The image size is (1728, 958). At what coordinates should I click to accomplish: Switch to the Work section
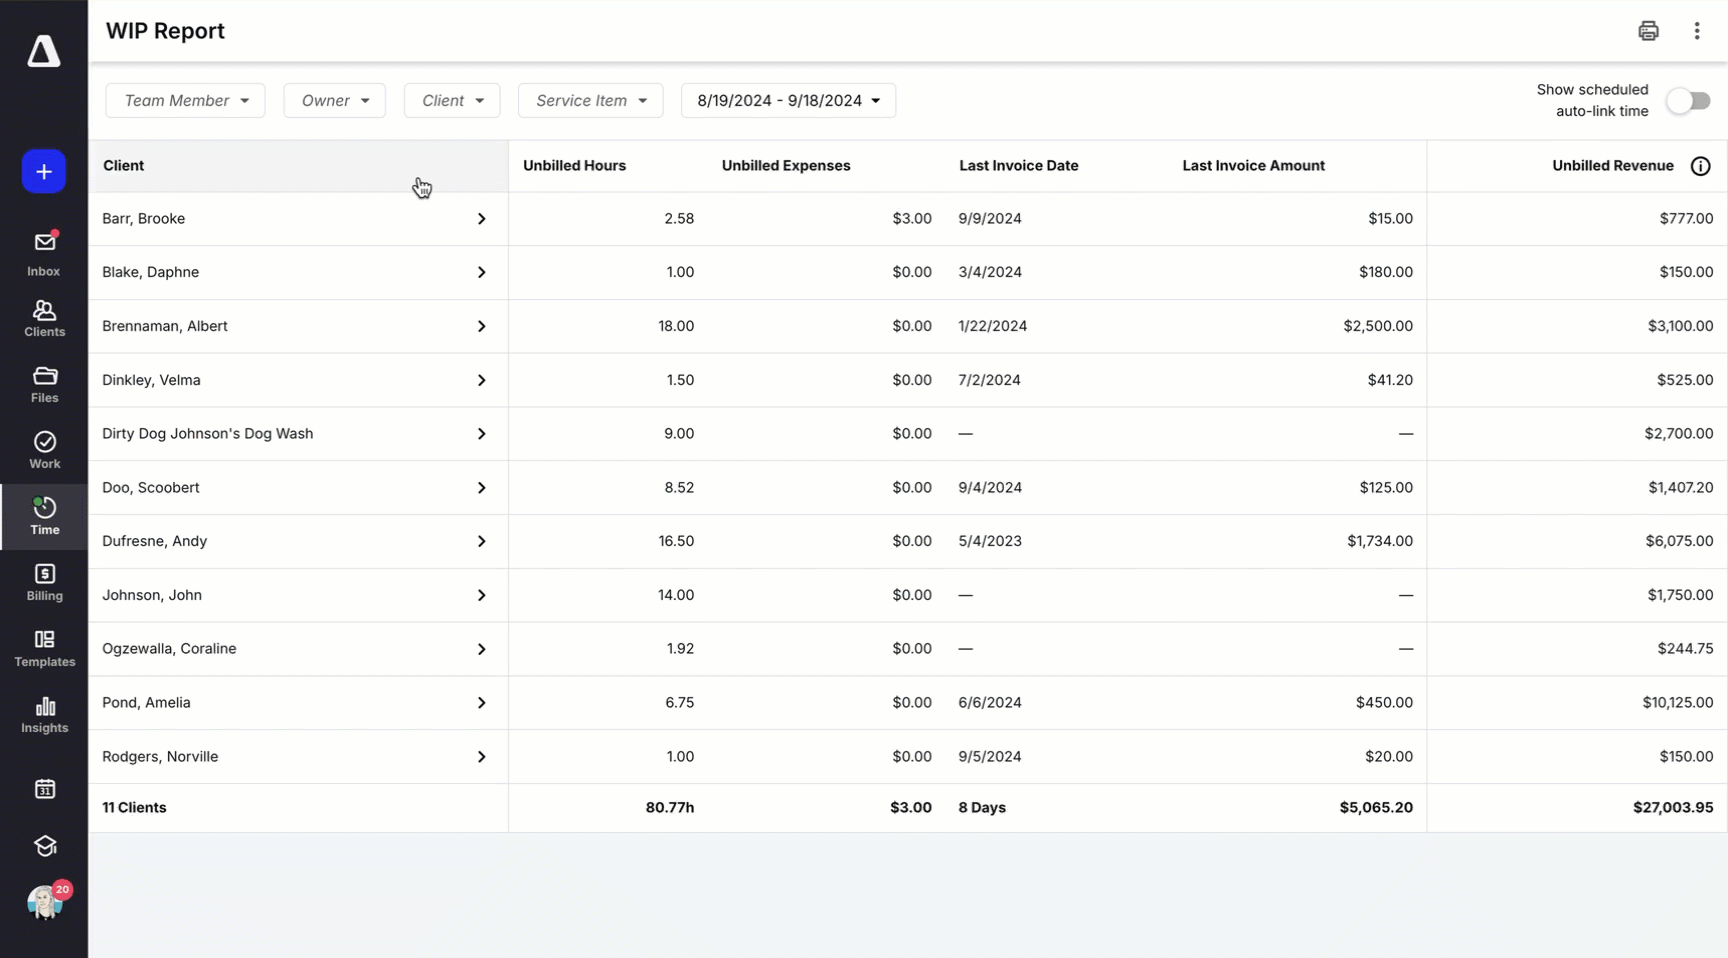click(x=44, y=450)
